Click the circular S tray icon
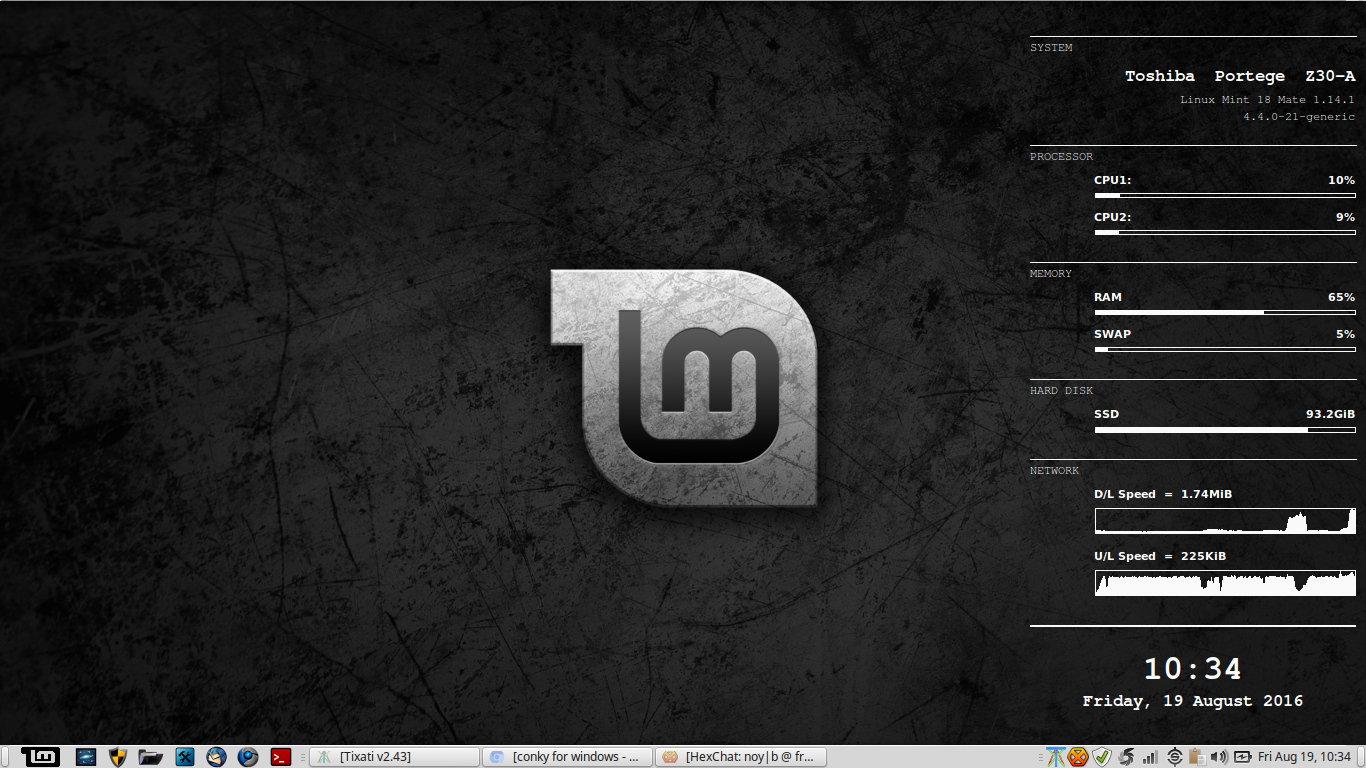The width and height of the screenshot is (1366, 768). (x=1174, y=757)
